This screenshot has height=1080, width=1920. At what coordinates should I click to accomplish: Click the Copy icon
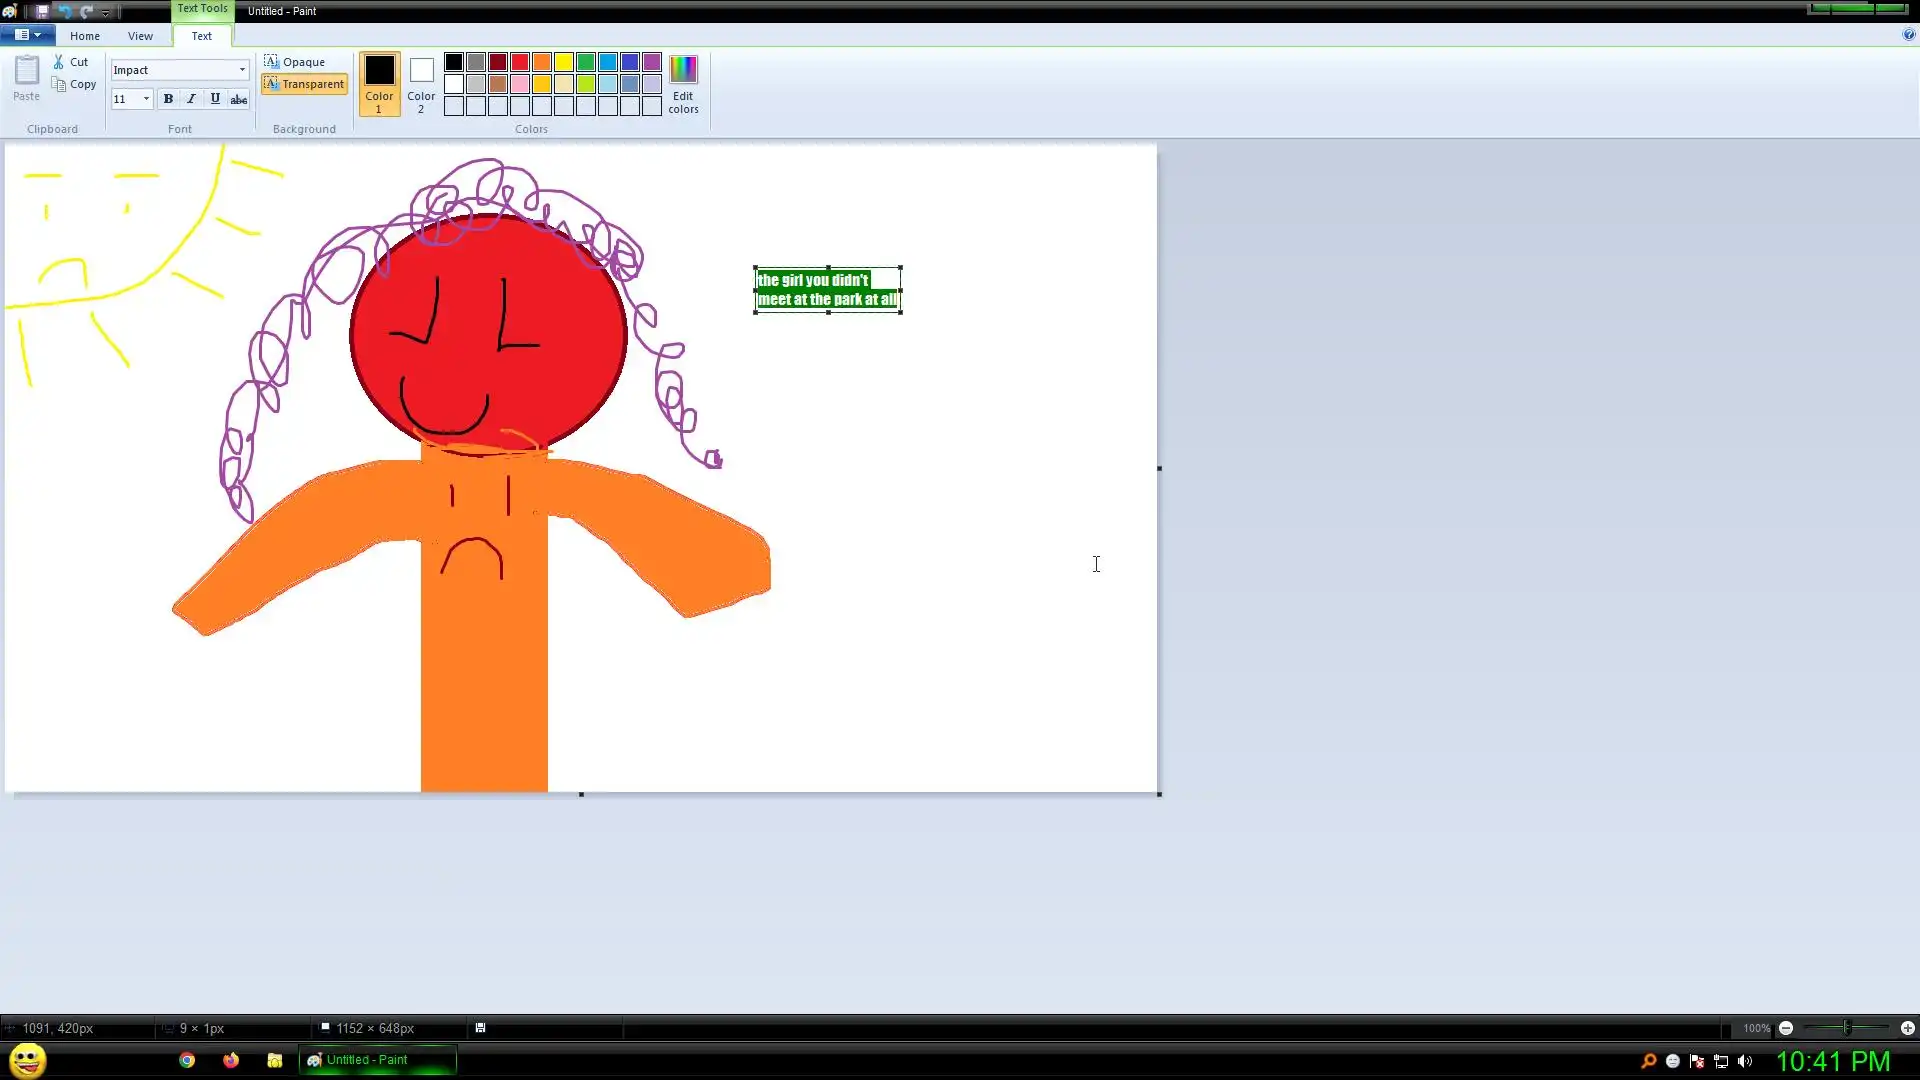point(59,85)
